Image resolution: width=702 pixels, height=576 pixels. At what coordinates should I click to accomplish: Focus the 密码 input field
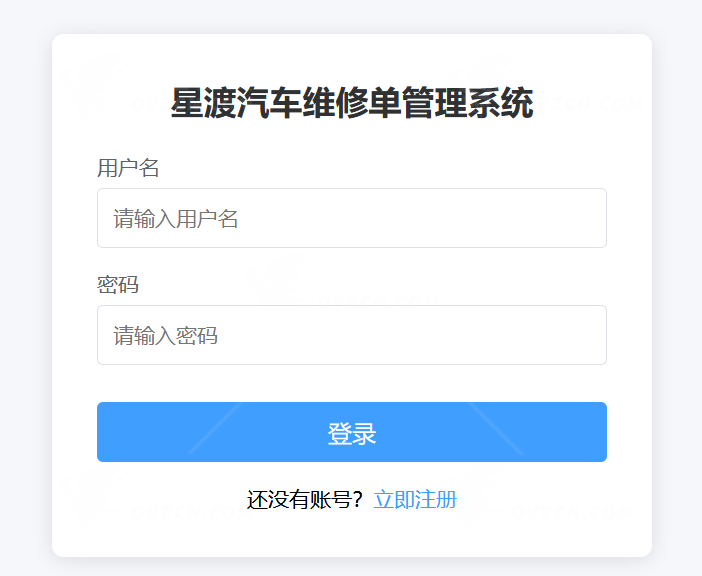pos(351,335)
